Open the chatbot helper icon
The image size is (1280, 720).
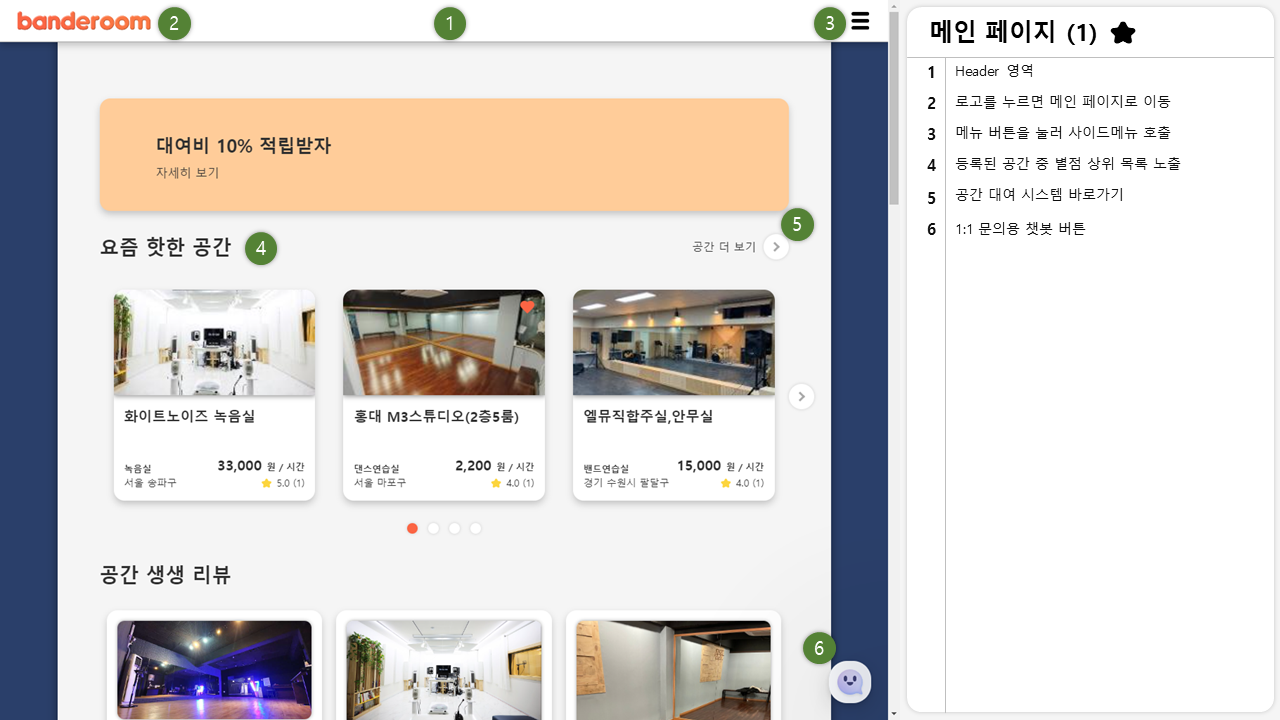(x=849, y=681)
